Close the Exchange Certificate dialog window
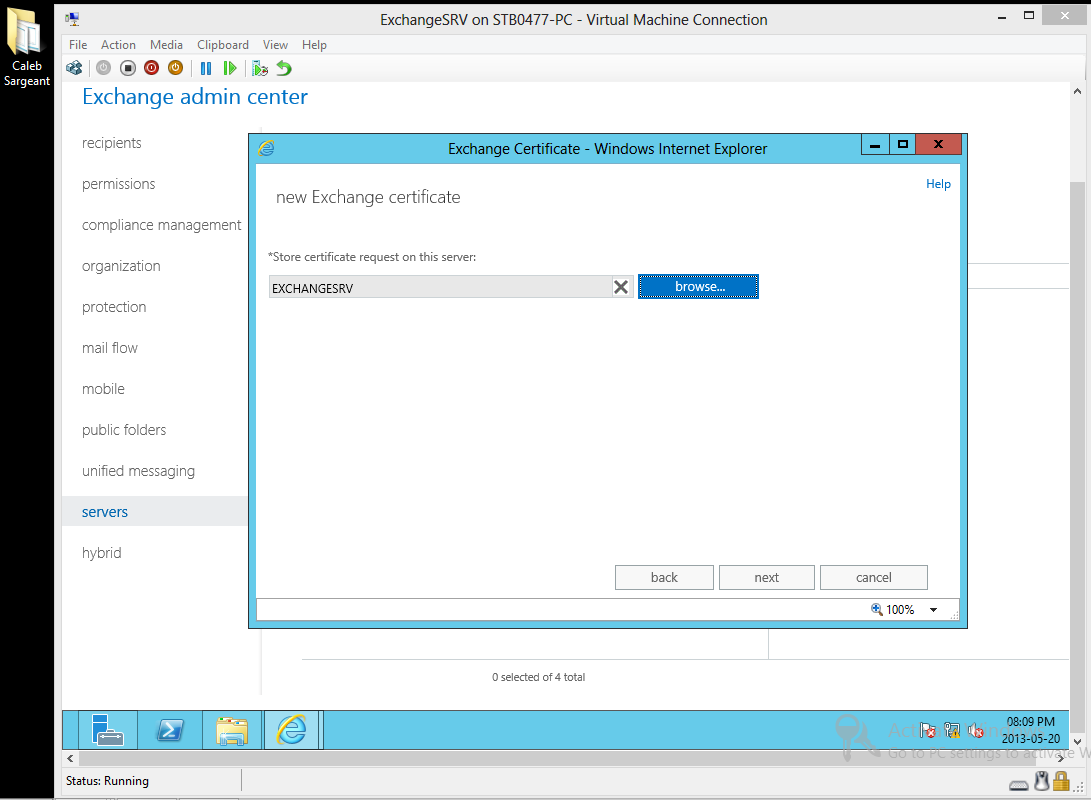The image size is (1091, 800). click(x=939, y=144)
